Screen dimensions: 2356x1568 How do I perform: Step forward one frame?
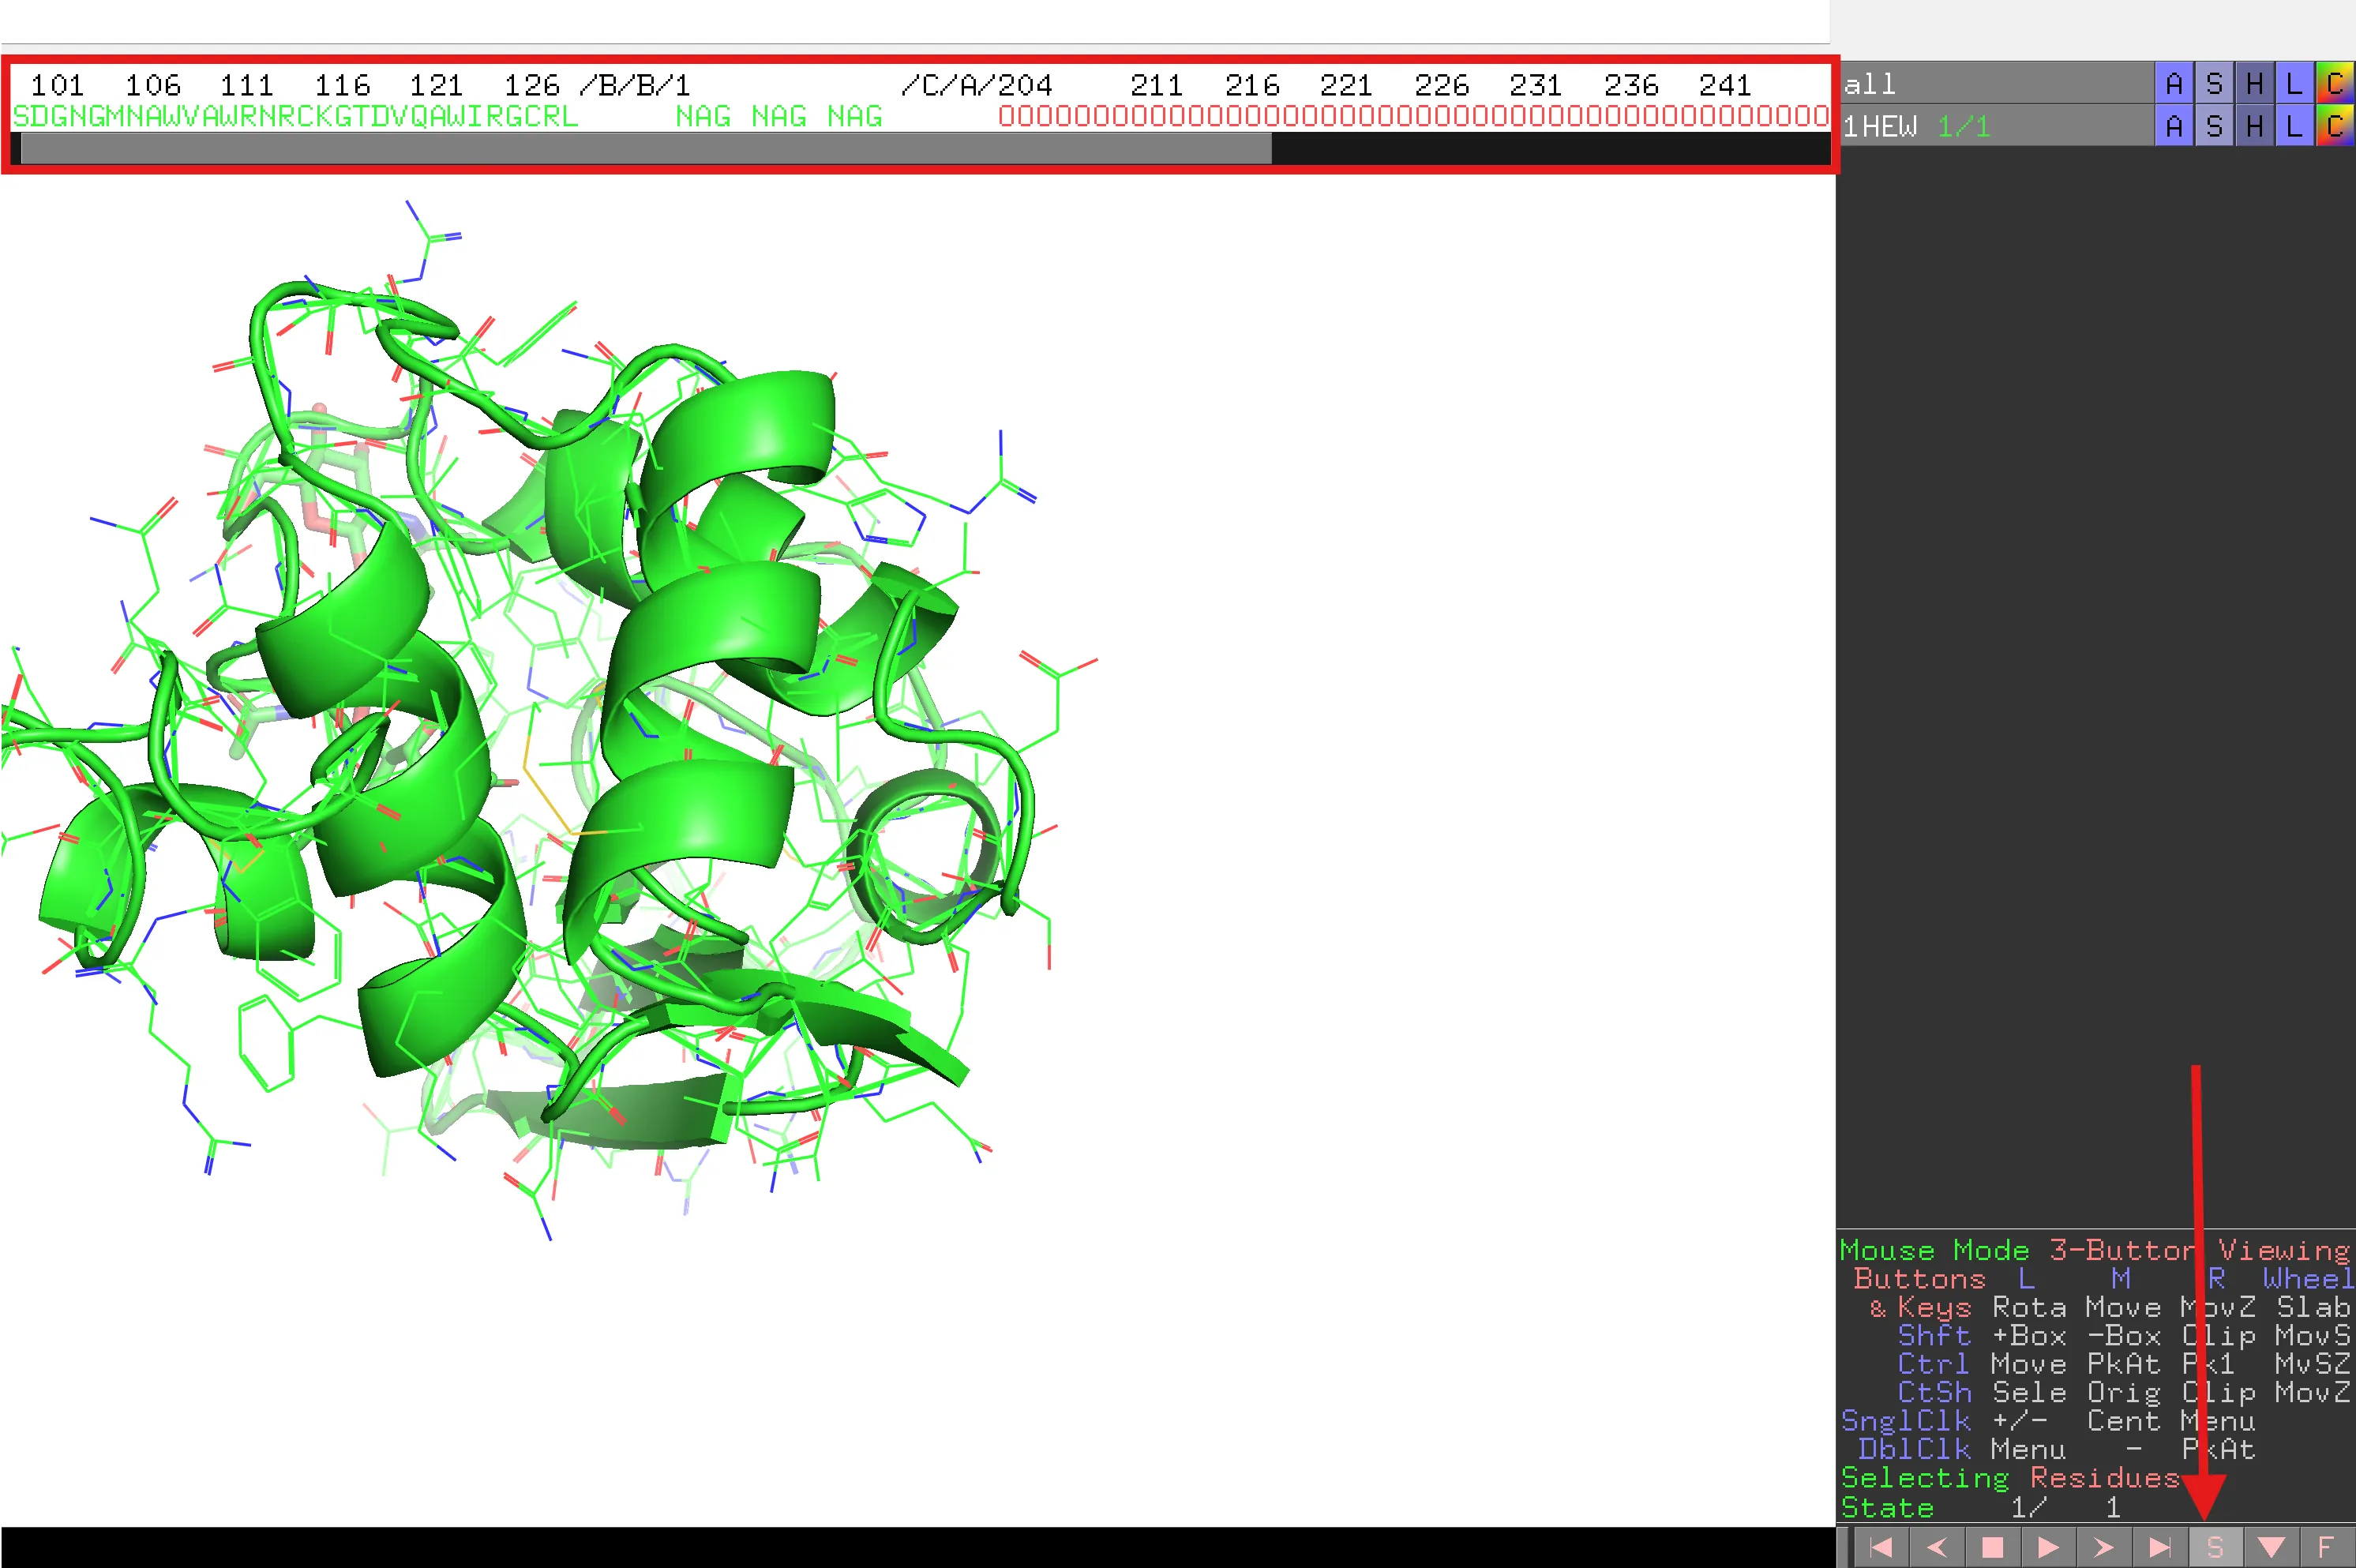[2103, 1547]
